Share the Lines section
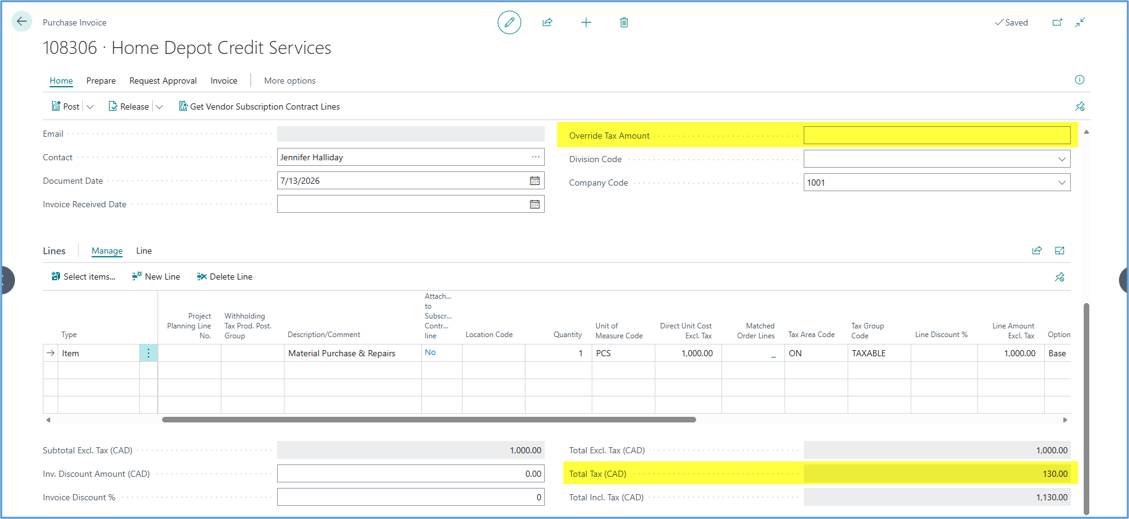The width and height of the screenshot is (1129, 519). (1037, 251)
